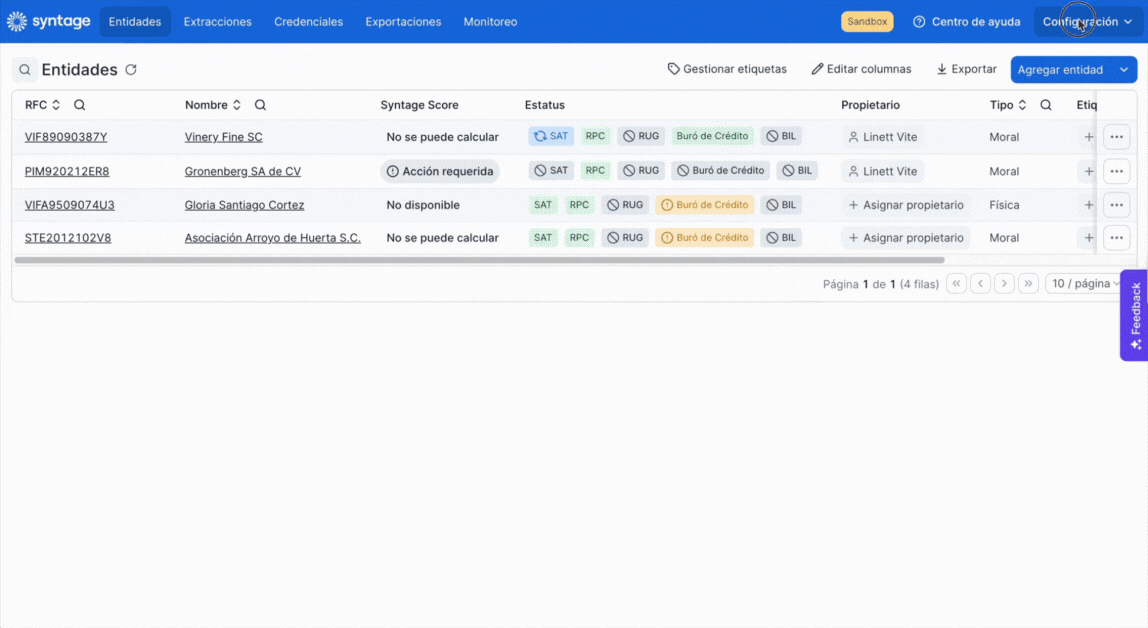Image resolution: width=1148 pixels, height=628 pixels.
Task: Expand Agregar entidad dropdown arrow
Action: click(x=1124, y=70)
